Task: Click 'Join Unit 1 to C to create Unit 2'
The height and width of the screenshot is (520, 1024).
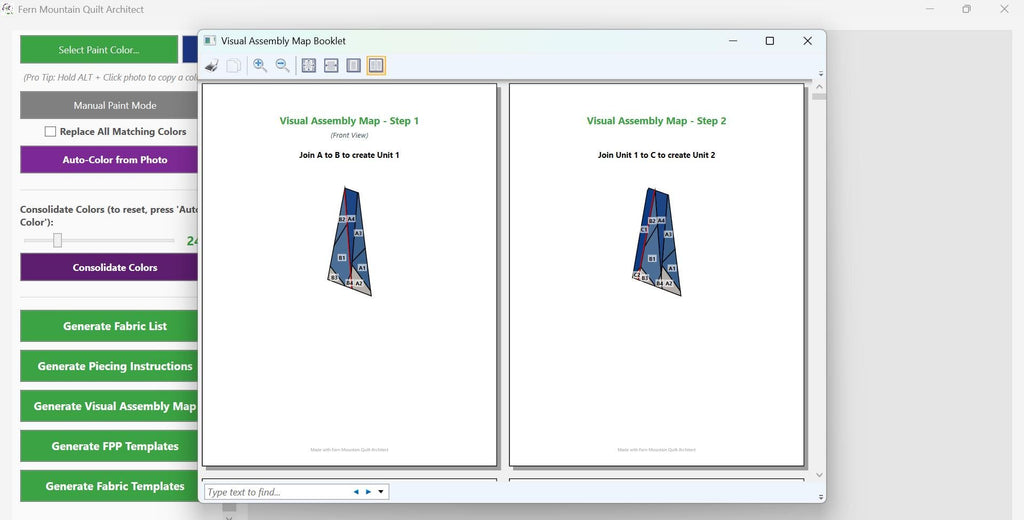Action: coord(656,155)
